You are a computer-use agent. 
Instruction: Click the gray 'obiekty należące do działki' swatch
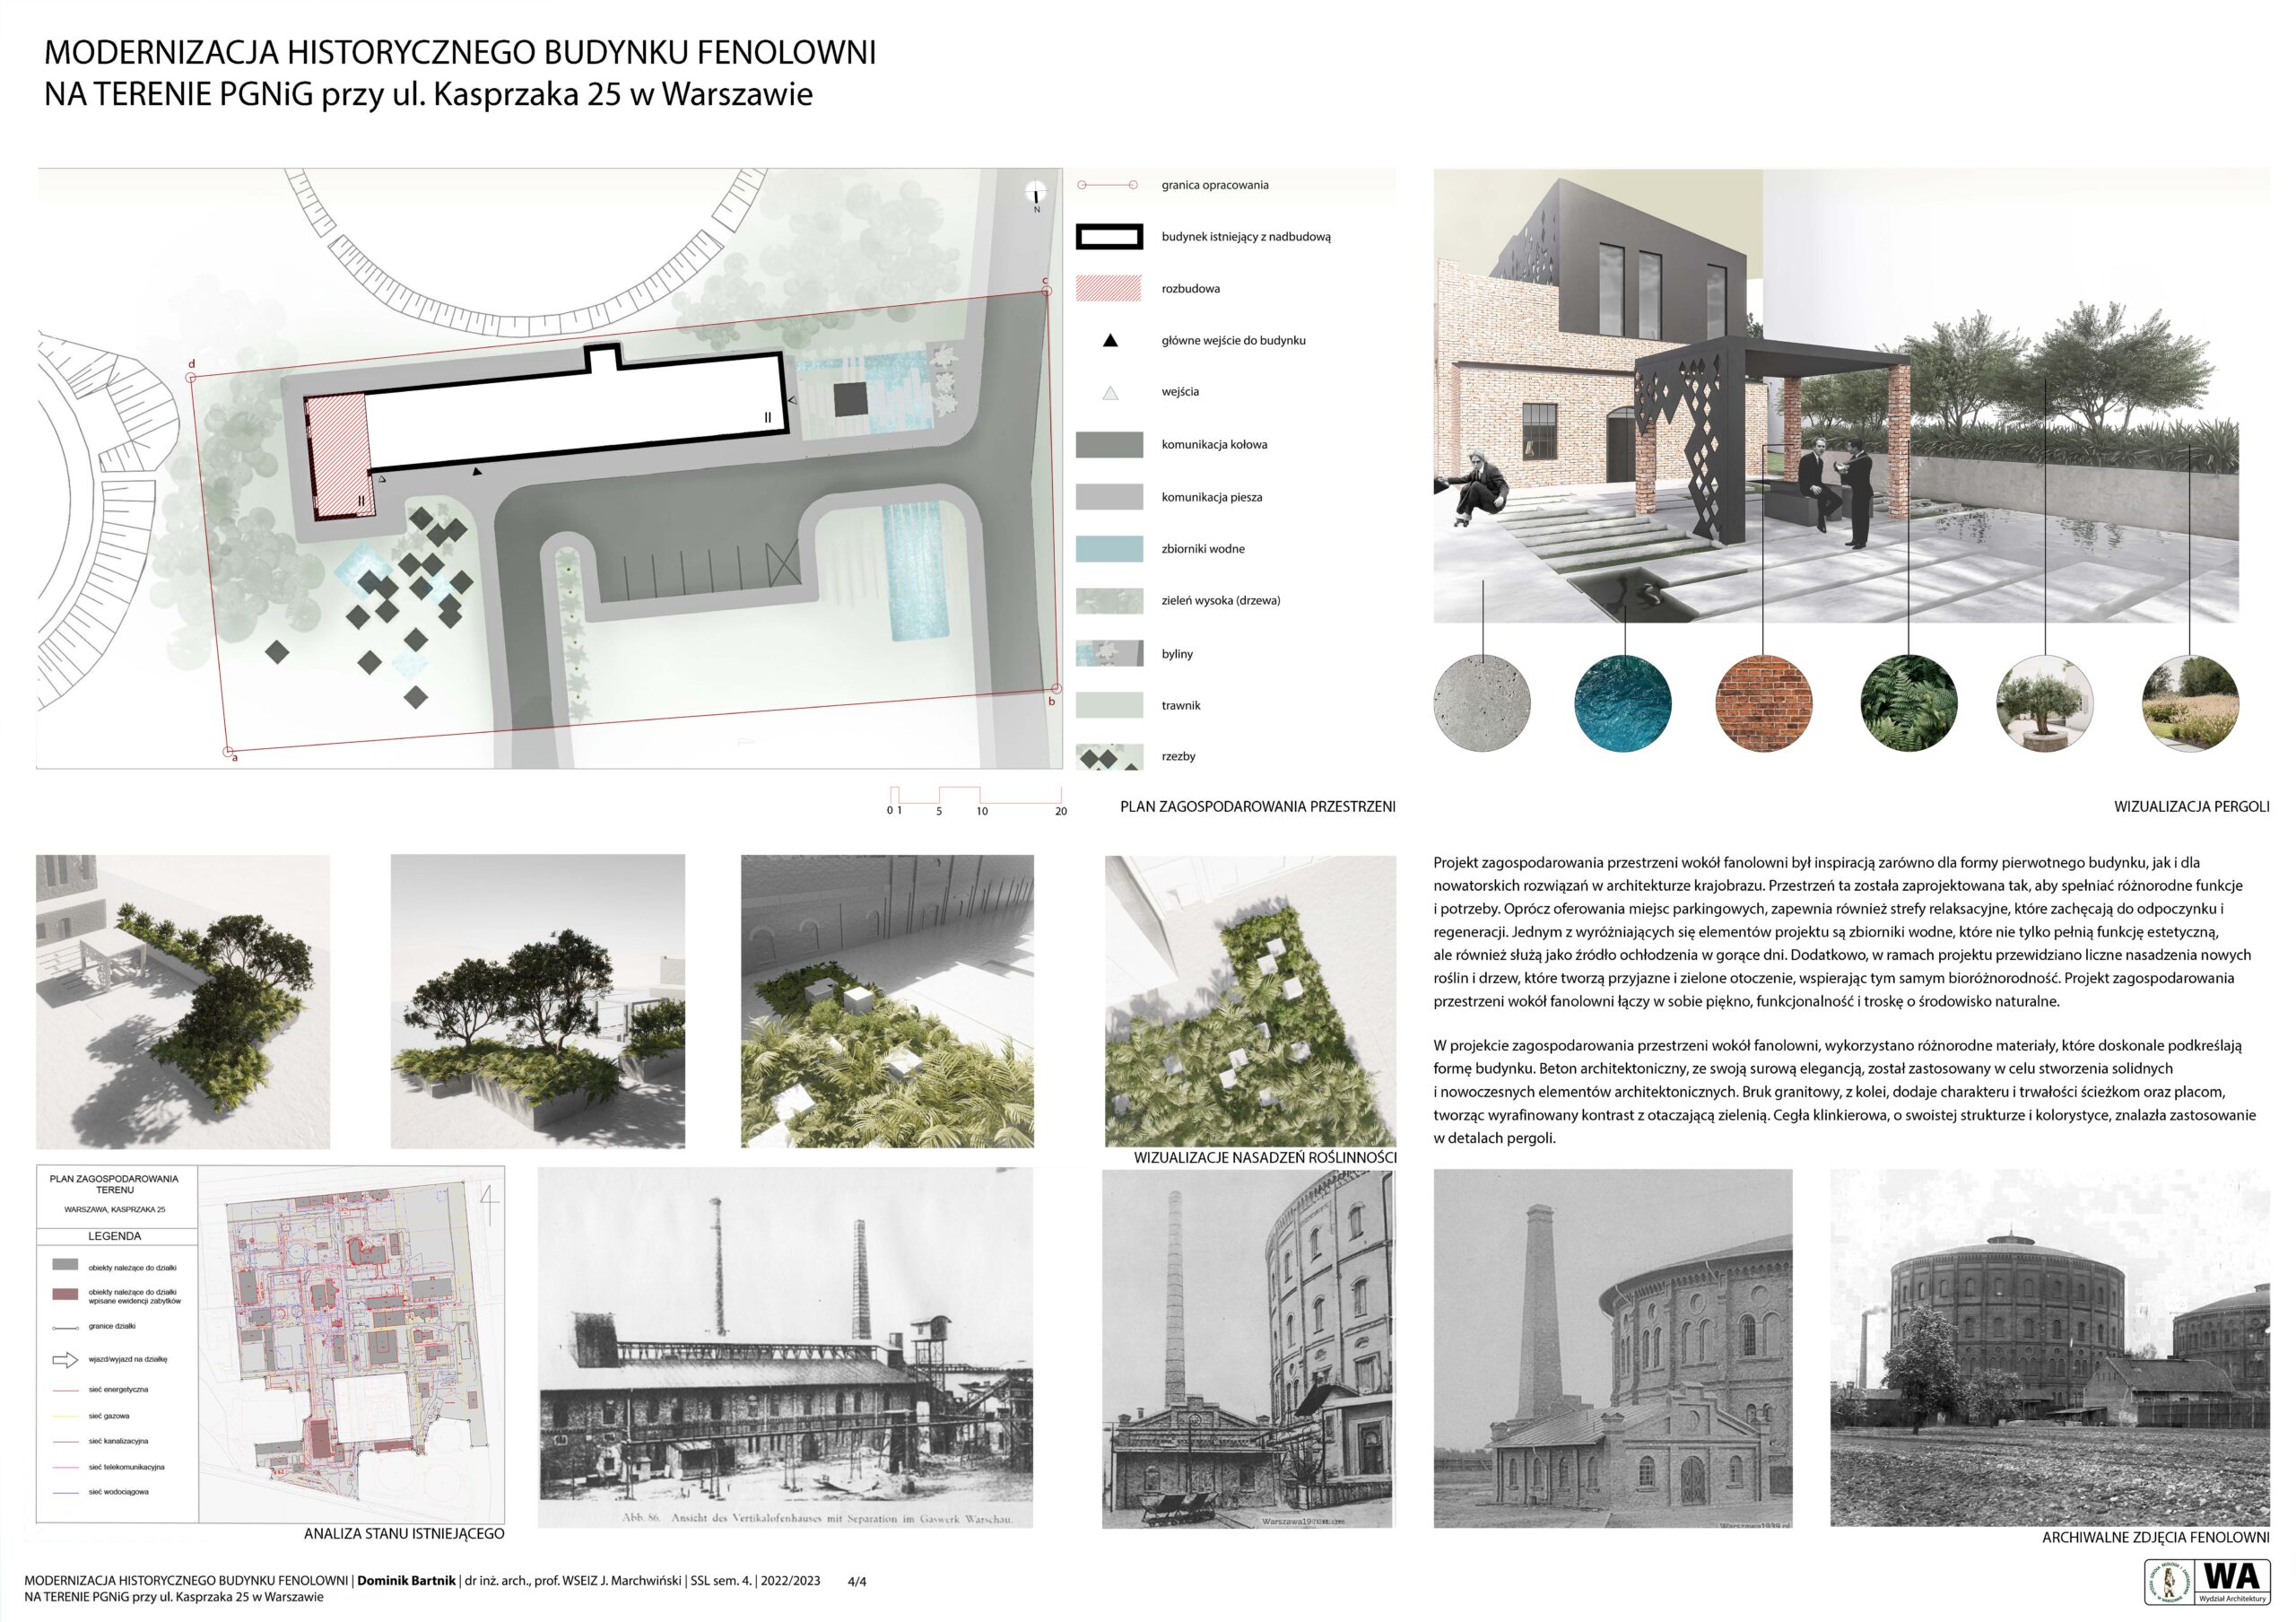click(65, 1266)
